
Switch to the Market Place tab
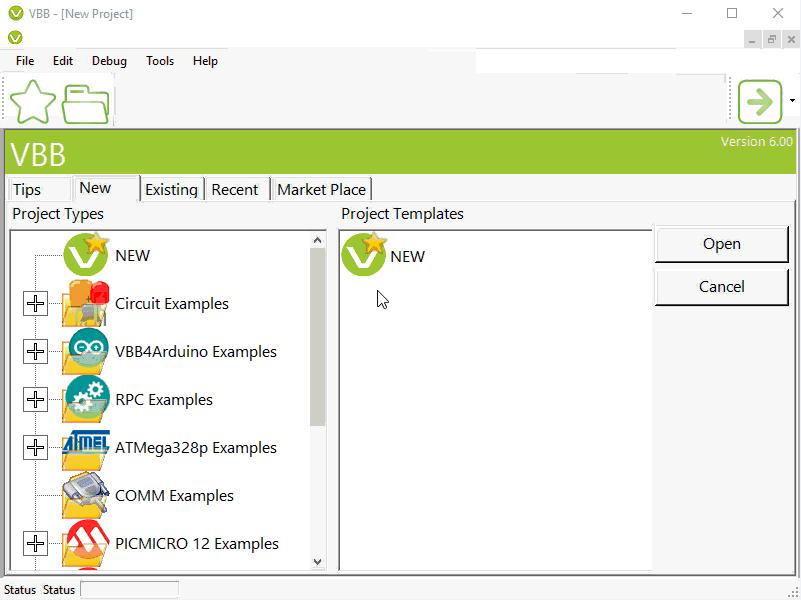click(x=322, y=189)
